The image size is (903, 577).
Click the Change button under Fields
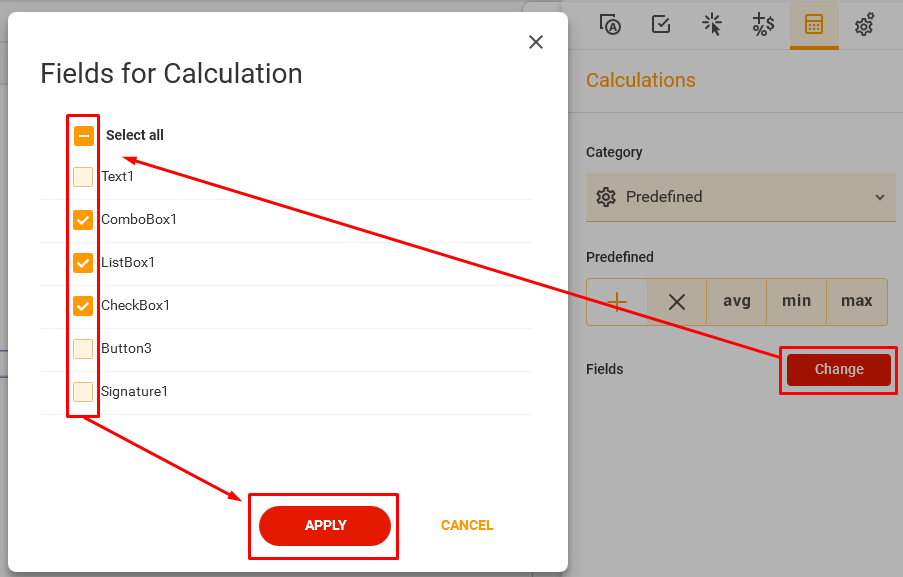[x=838, y=369]
